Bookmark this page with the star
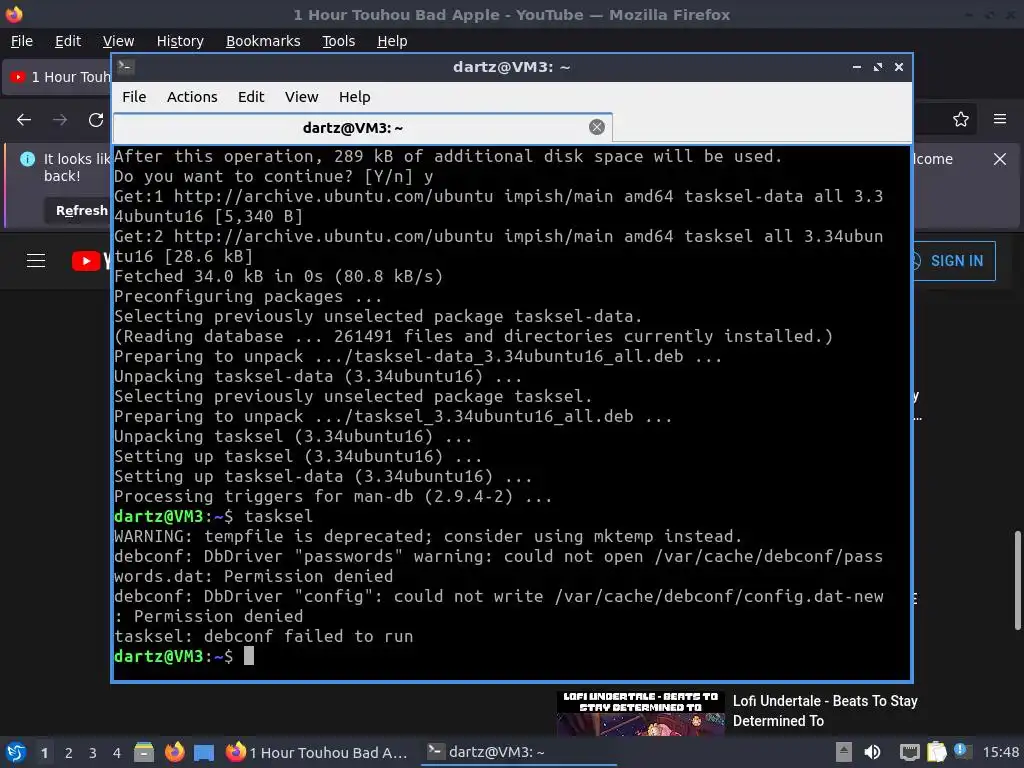This screenshot has height=768, width=1024. click(x=960, y=120)
